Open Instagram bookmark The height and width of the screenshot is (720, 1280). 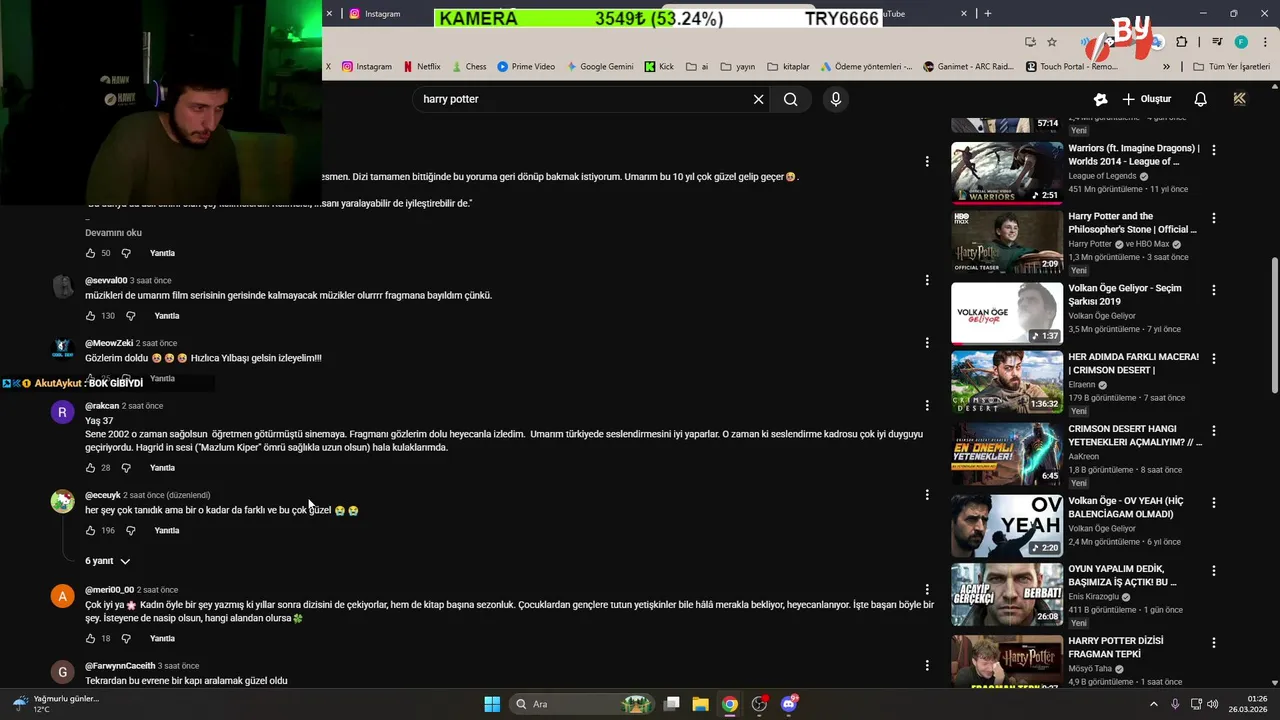[367, 67]
